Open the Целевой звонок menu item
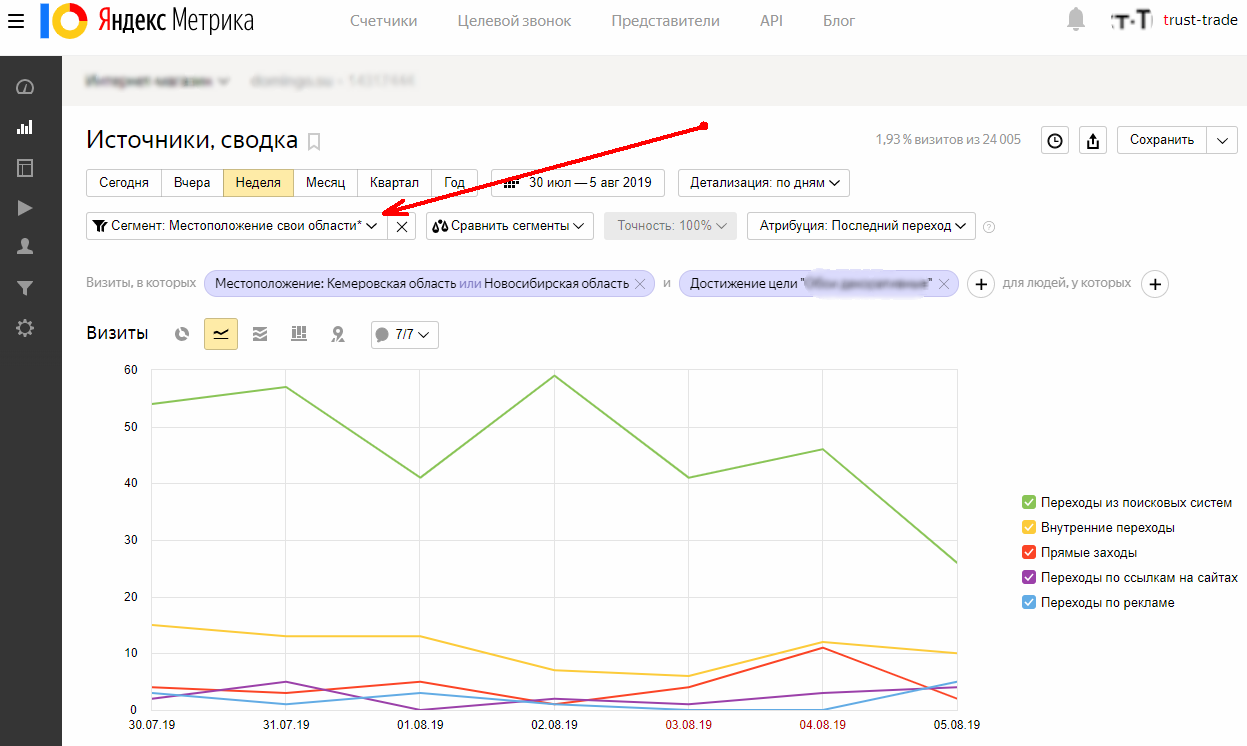The height and width of the screenshot is (746, 1247). click(x=515, y=20)
